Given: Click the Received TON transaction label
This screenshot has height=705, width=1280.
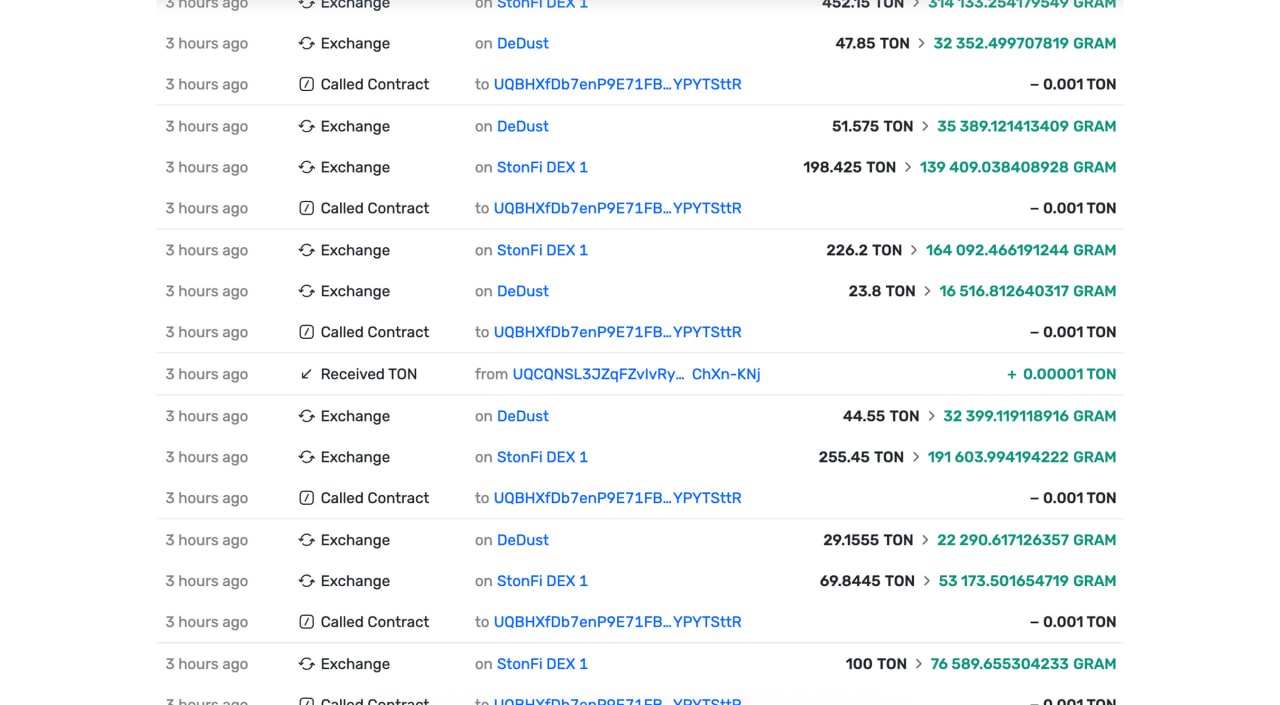Looking at the screenshot, I should click(368, 375).
